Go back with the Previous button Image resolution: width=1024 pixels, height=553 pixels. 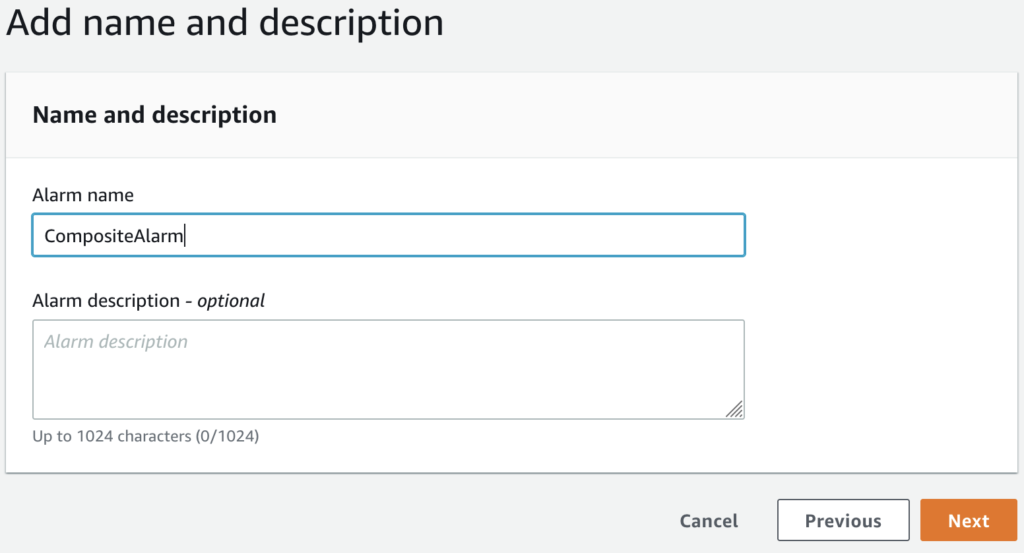(x=843, y=520)
